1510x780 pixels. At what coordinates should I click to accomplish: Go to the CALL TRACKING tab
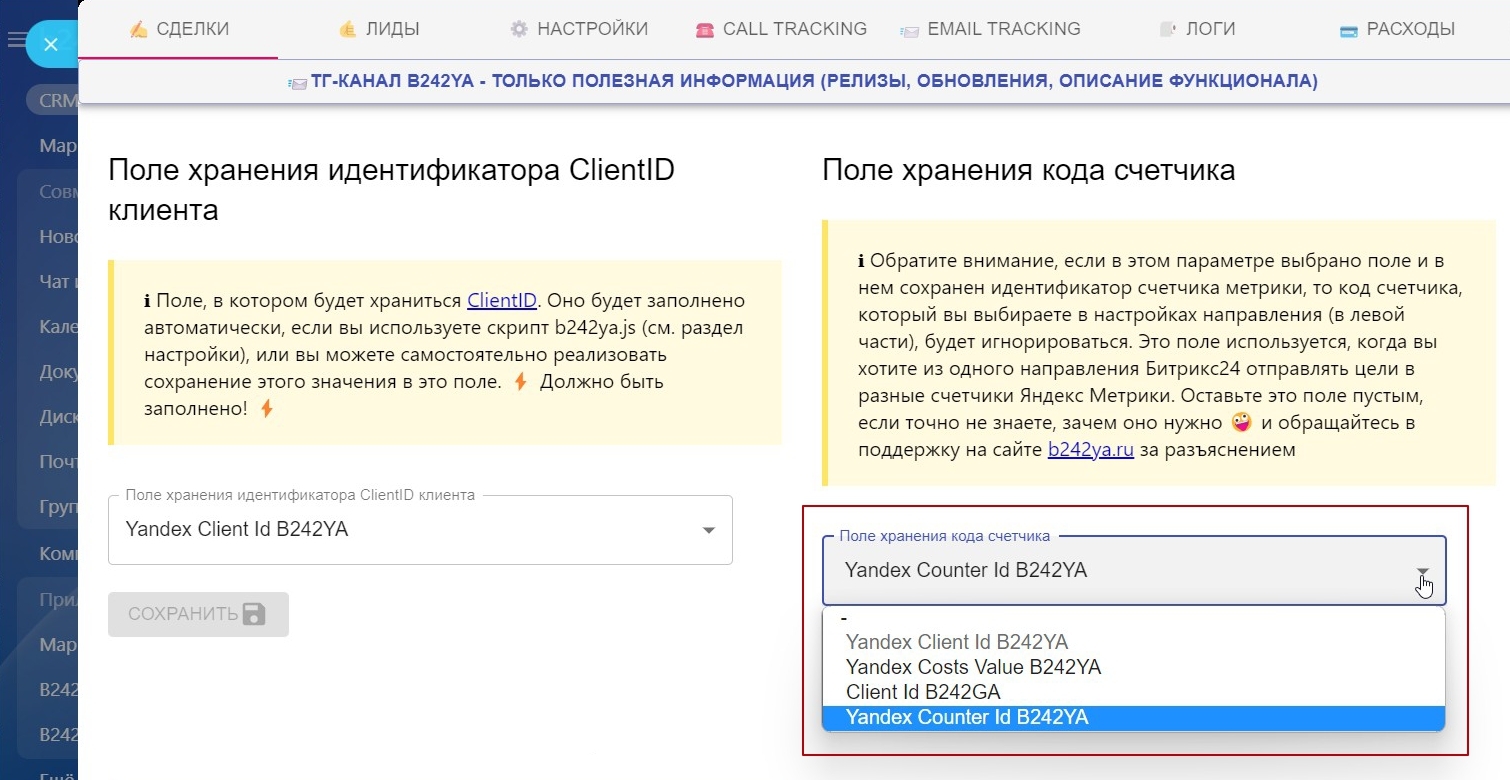(x=781, y=29)
